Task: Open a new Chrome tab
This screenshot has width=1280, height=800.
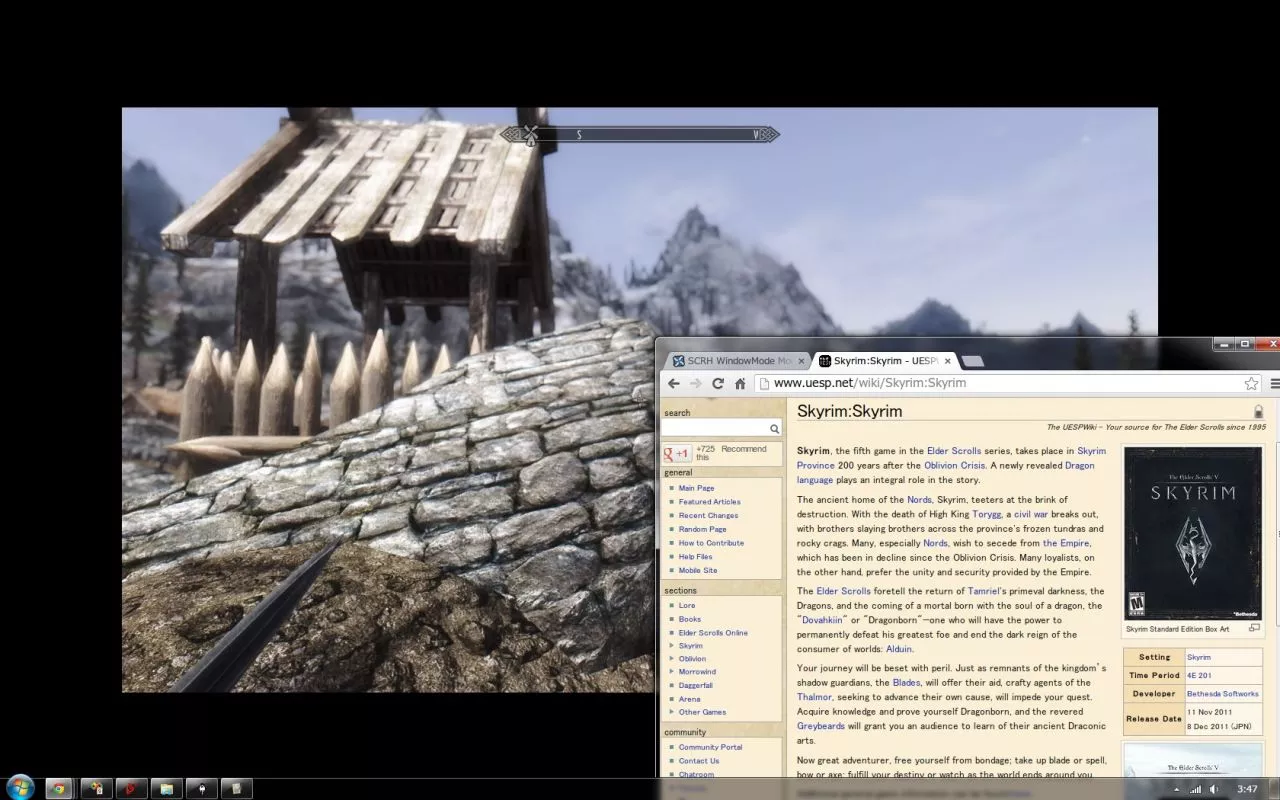Action: coord(972,361)
